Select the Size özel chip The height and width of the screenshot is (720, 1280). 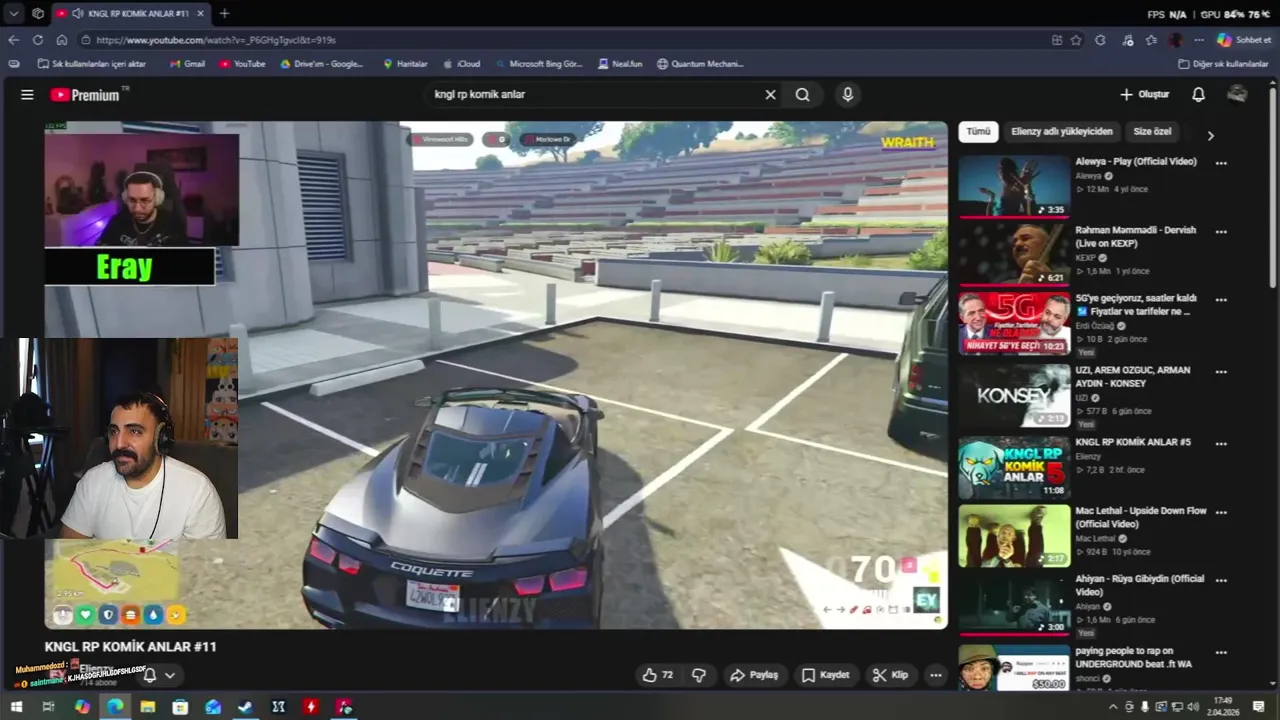[1152, 131]
